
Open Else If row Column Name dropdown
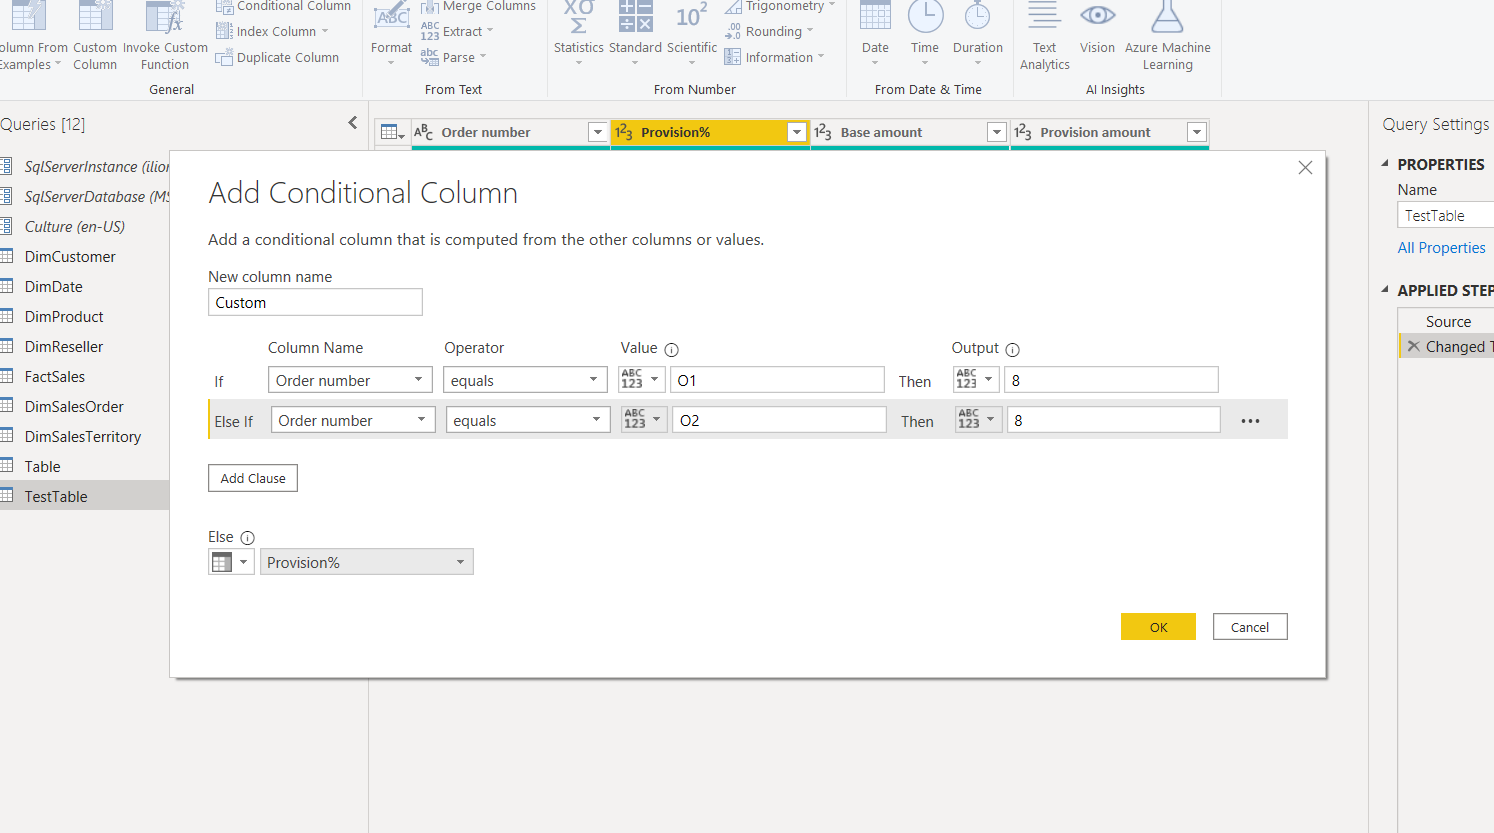pos(353,420)
